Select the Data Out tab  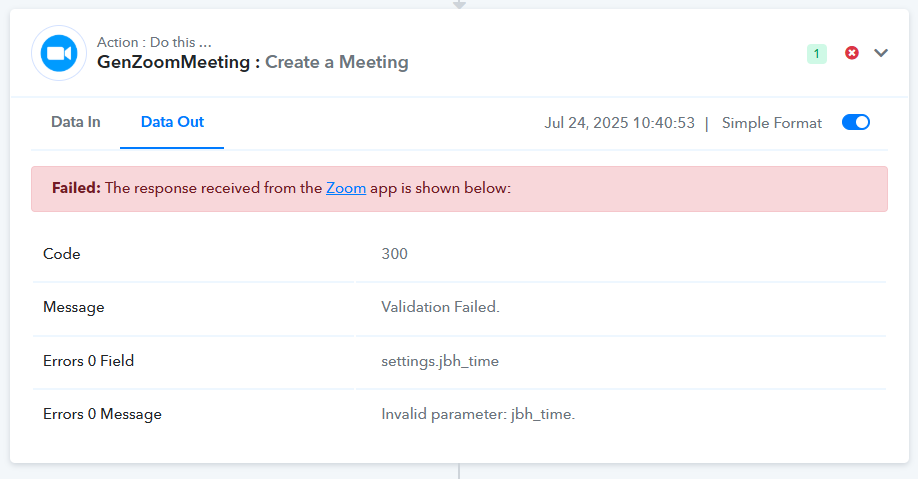[x=172, y=122]
